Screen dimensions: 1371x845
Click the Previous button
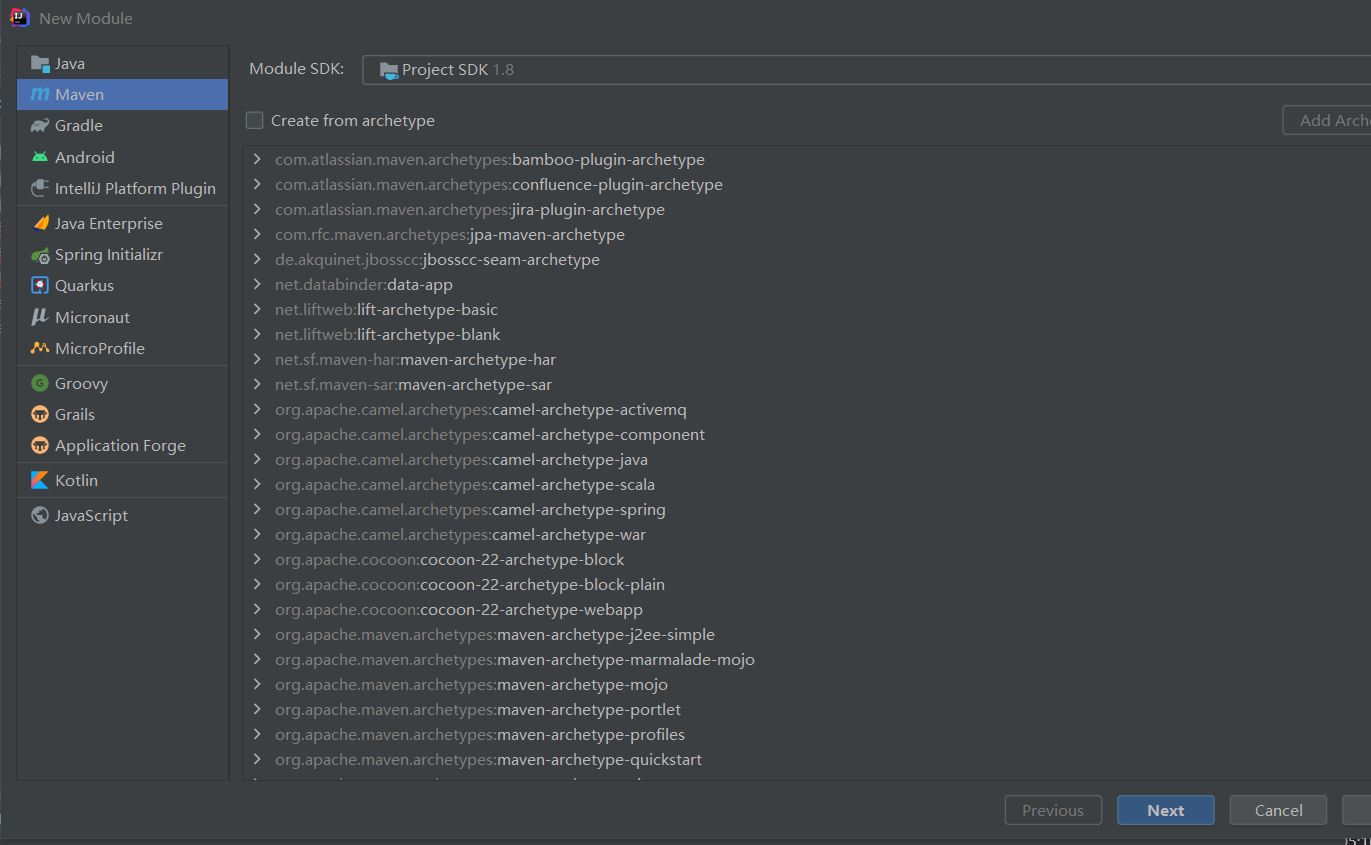coord(1053,810)
